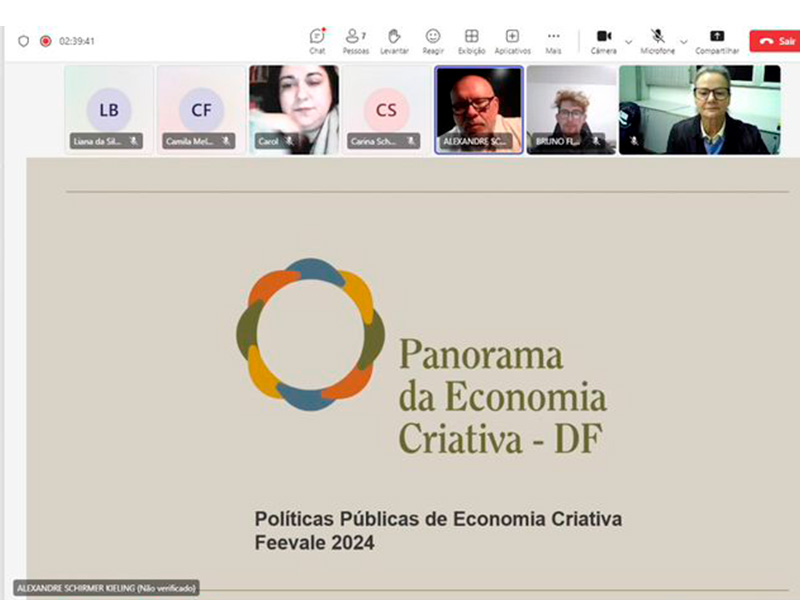The image size is (800, 600).
Task: Click the shield security icon
Action: pyautogui.click(x=23, y=41)
